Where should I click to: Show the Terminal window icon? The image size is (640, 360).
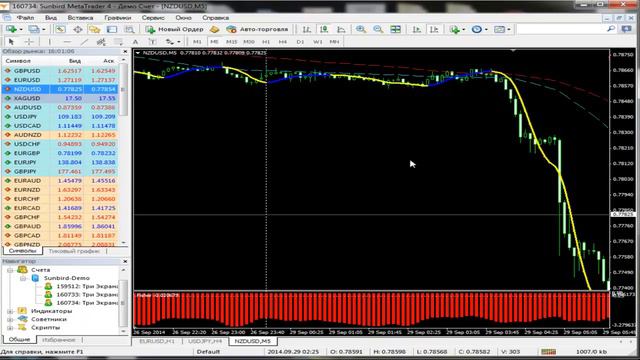click(x=112, y=29)
